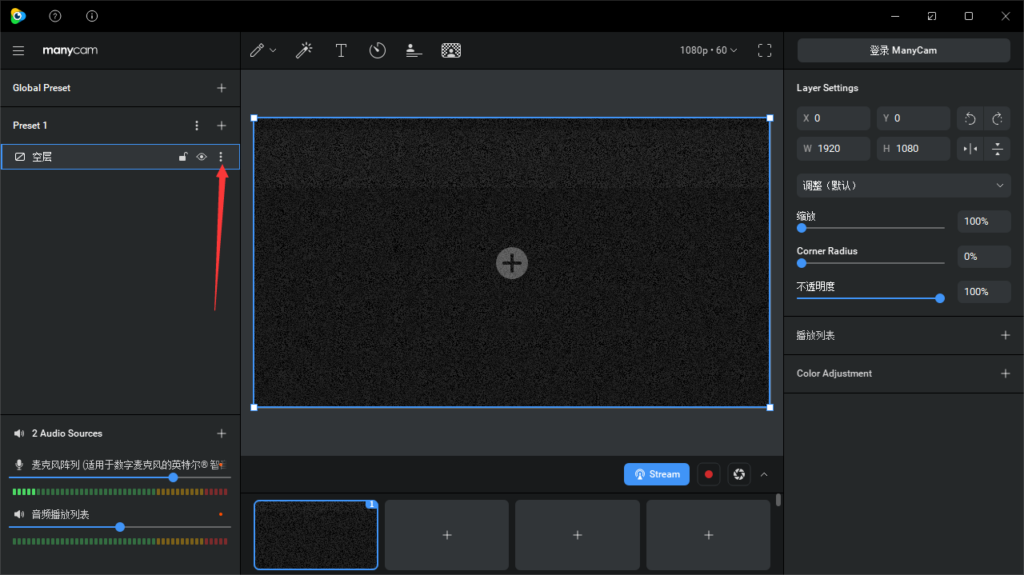Select the magic wand effects tool
The height and width of the screenshot is (575, 1024).
(304, 50)
